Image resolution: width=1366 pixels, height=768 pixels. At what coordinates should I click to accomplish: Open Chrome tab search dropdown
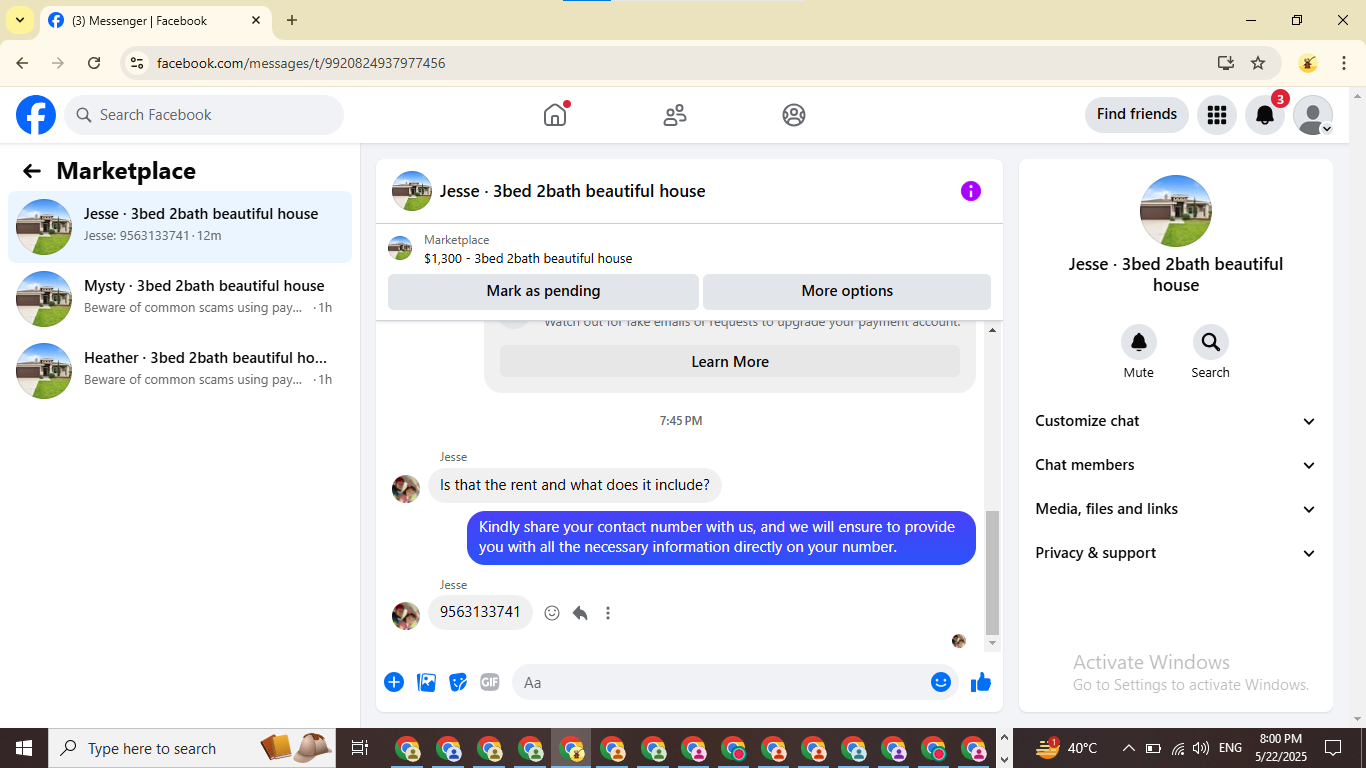20,20
